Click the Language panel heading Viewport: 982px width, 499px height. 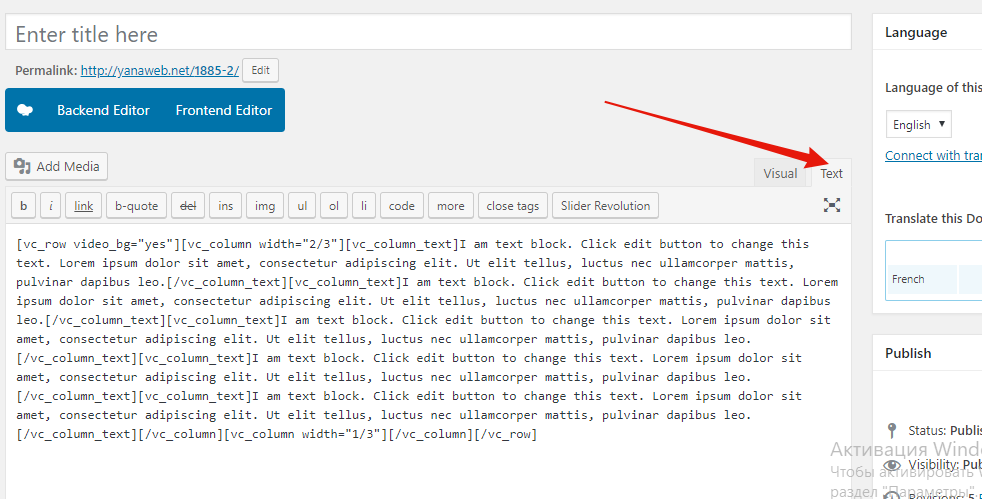(916, 33)
